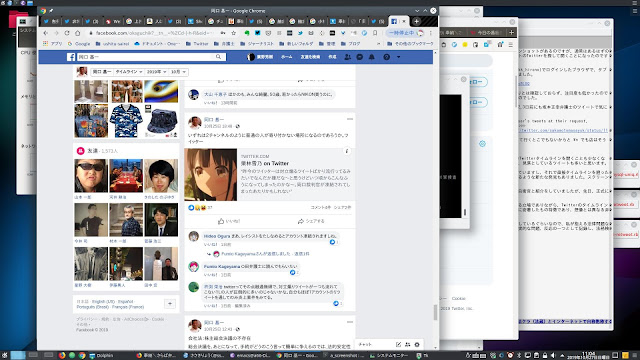Click the Chrome address bar URL
The image size is (640, 360).
(154, 33)
